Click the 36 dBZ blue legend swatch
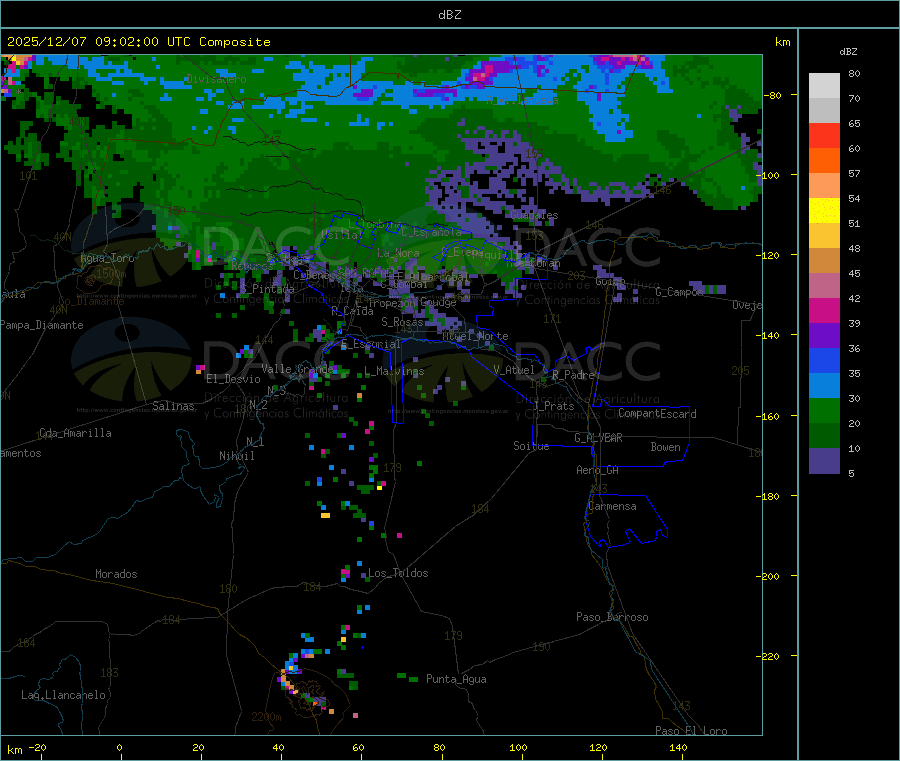 824,360
